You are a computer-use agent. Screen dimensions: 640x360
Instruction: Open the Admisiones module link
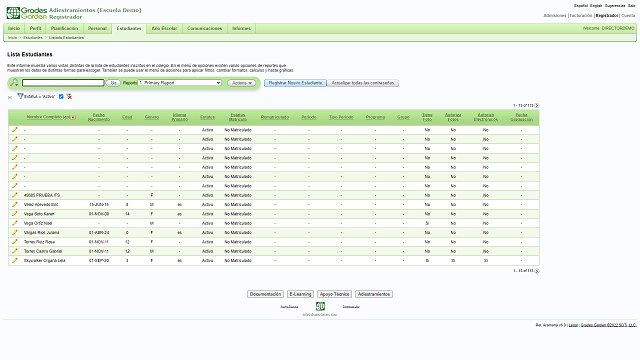tap(555, 16)
